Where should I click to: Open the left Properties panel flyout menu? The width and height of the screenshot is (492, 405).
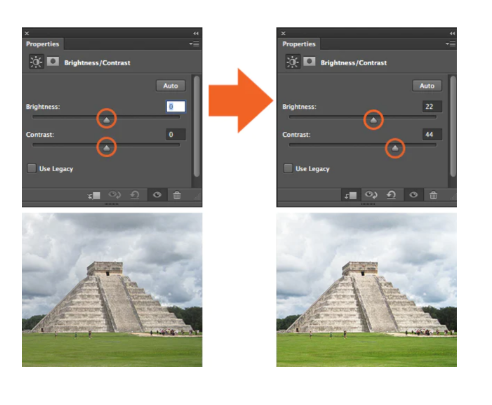coord(194,44)
